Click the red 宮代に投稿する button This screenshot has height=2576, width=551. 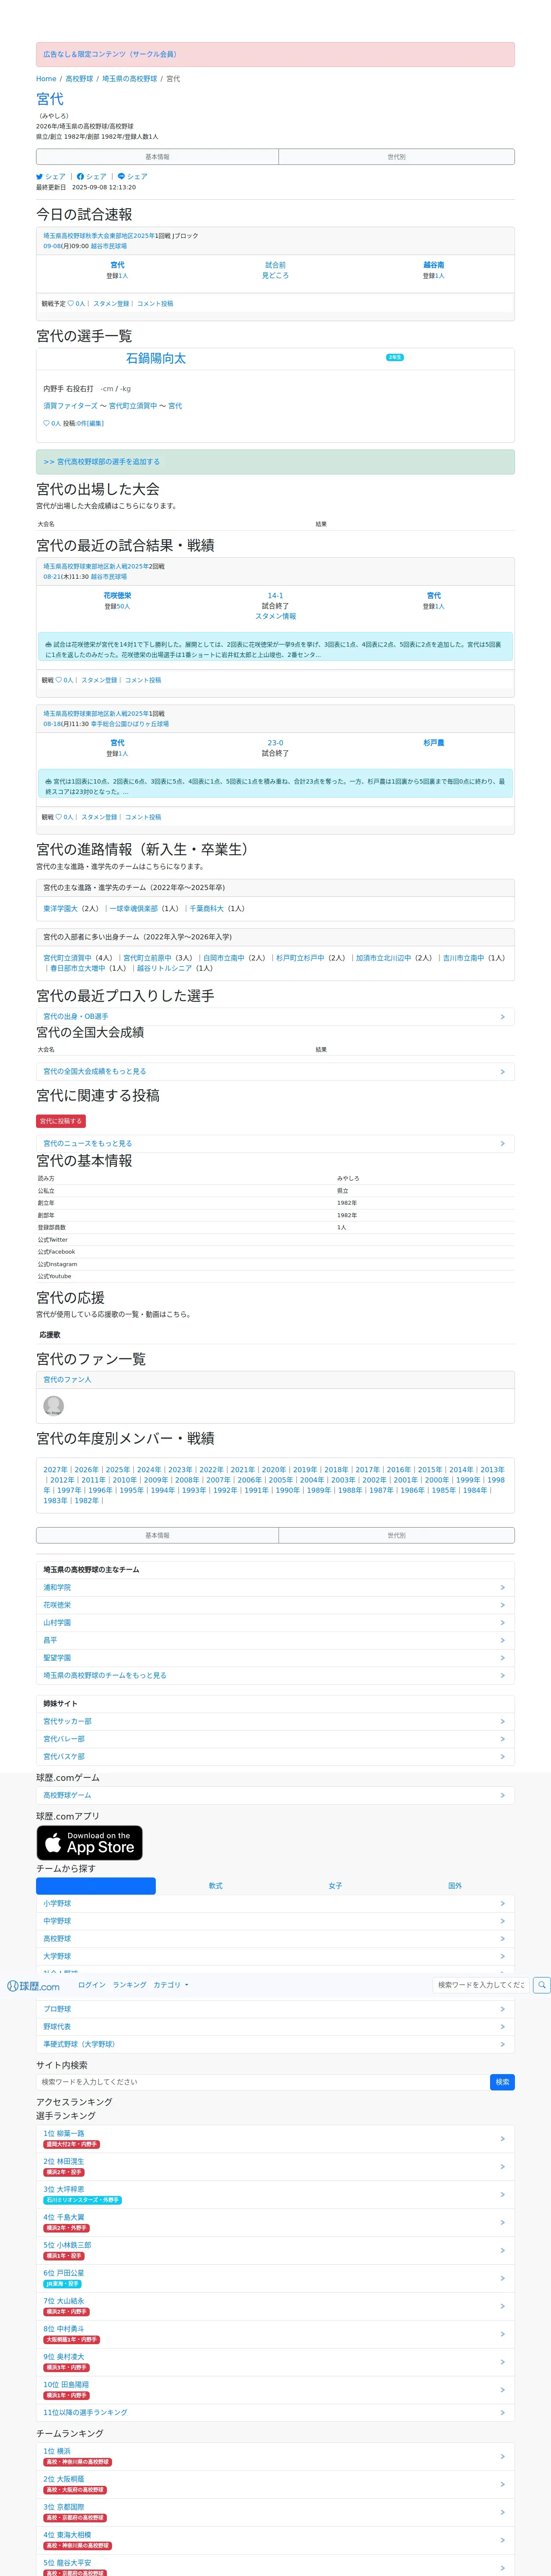[61, 1122]
